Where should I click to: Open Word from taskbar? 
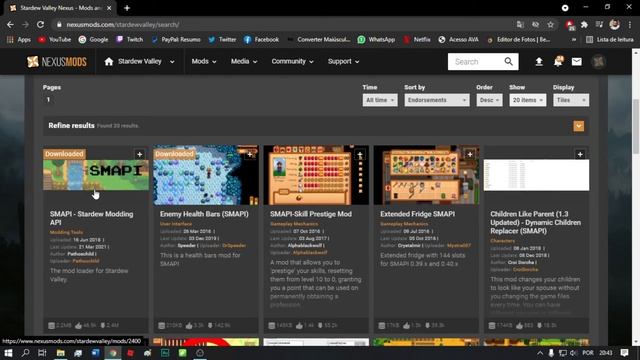point(95,353)
